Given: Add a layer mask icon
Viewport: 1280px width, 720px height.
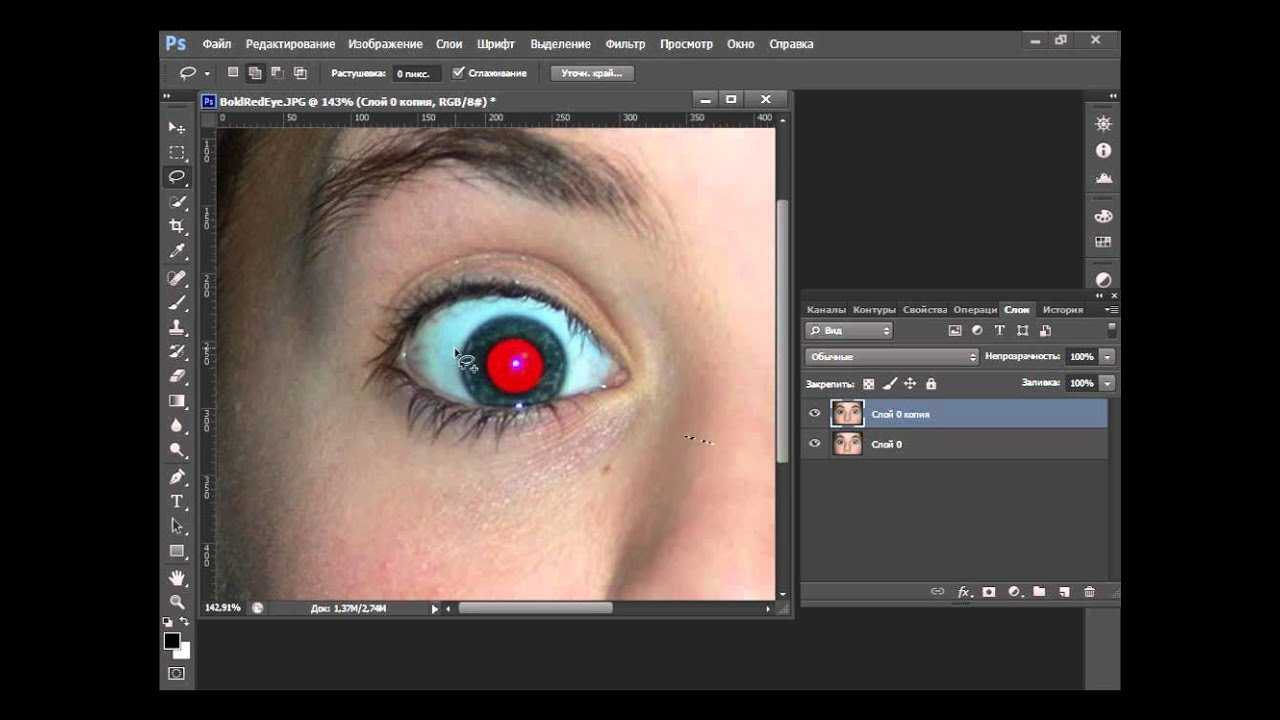Looking at the screenshot, I should coord(989,592).
